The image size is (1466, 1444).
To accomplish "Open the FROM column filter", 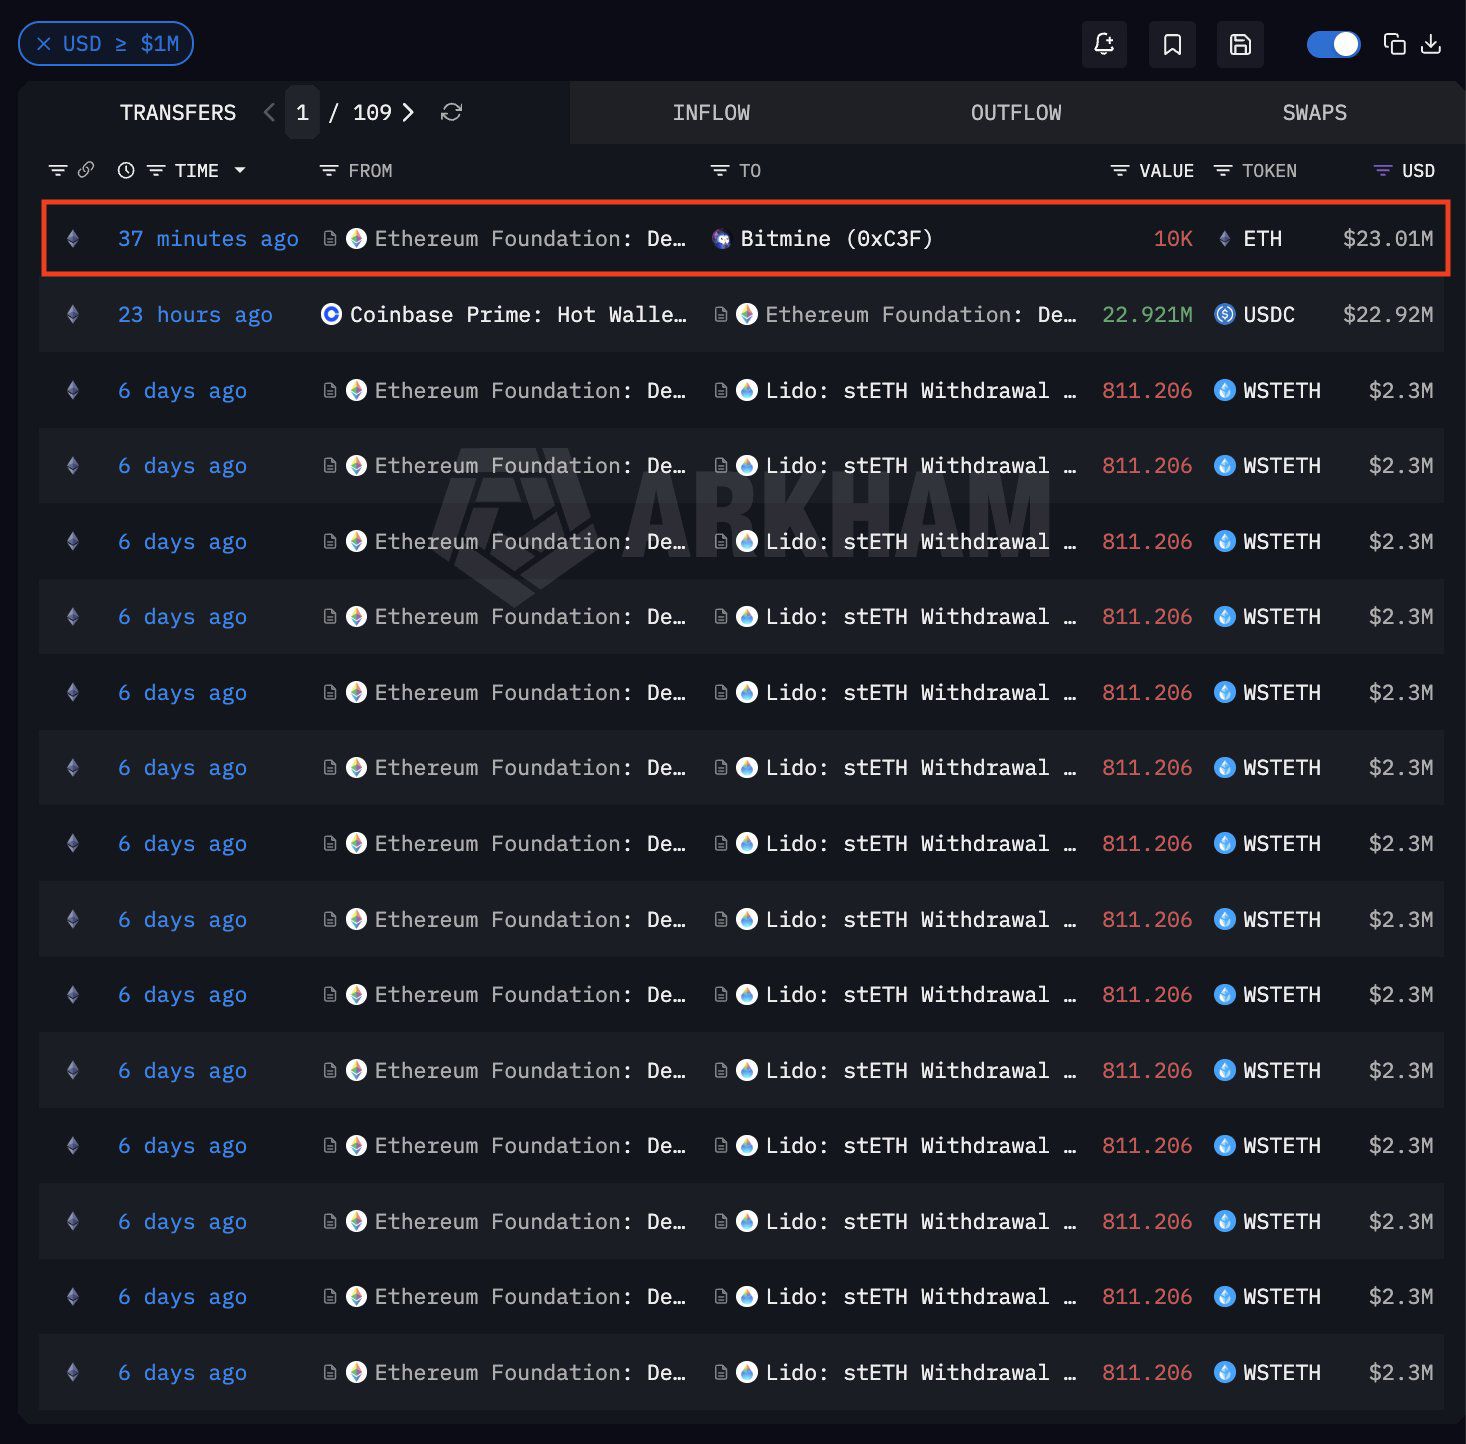I will tap(328, 171).
